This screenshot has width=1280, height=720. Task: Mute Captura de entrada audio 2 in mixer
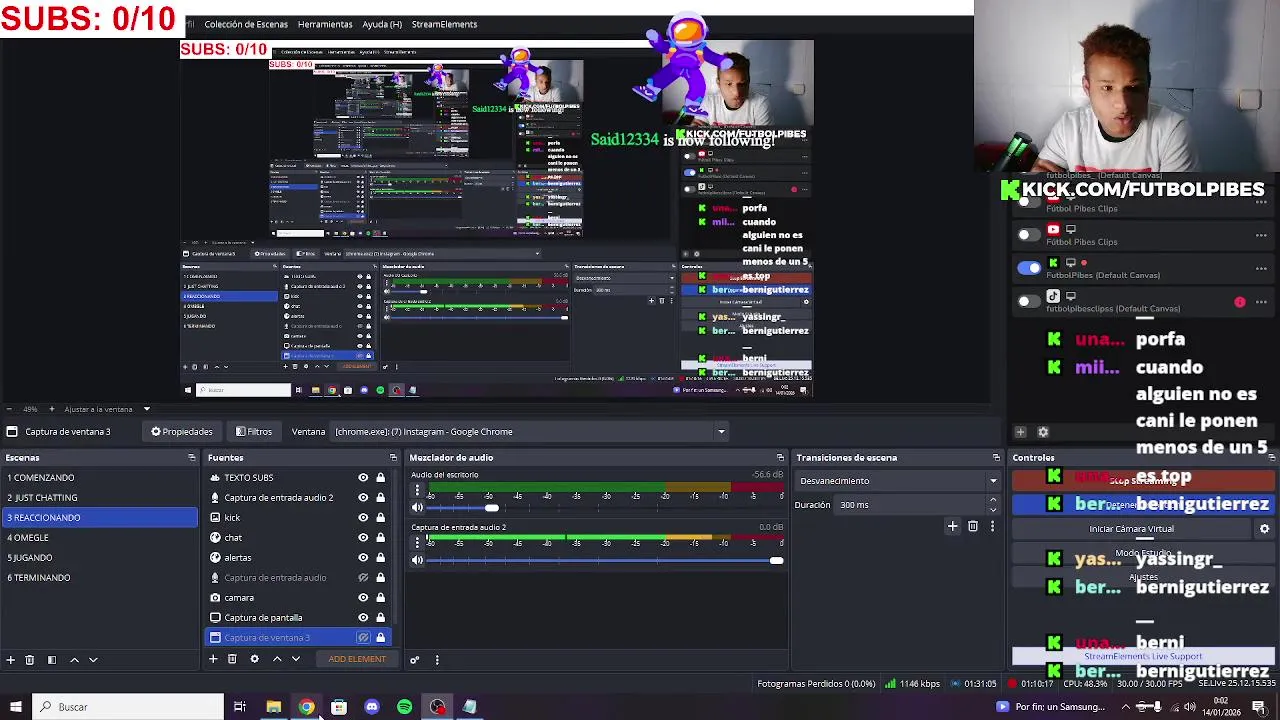417,560
